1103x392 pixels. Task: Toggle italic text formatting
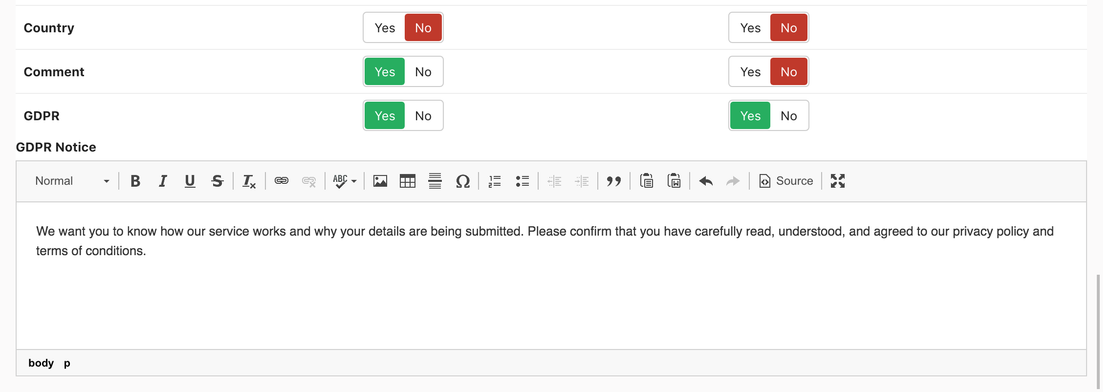(x=162, y=181)
